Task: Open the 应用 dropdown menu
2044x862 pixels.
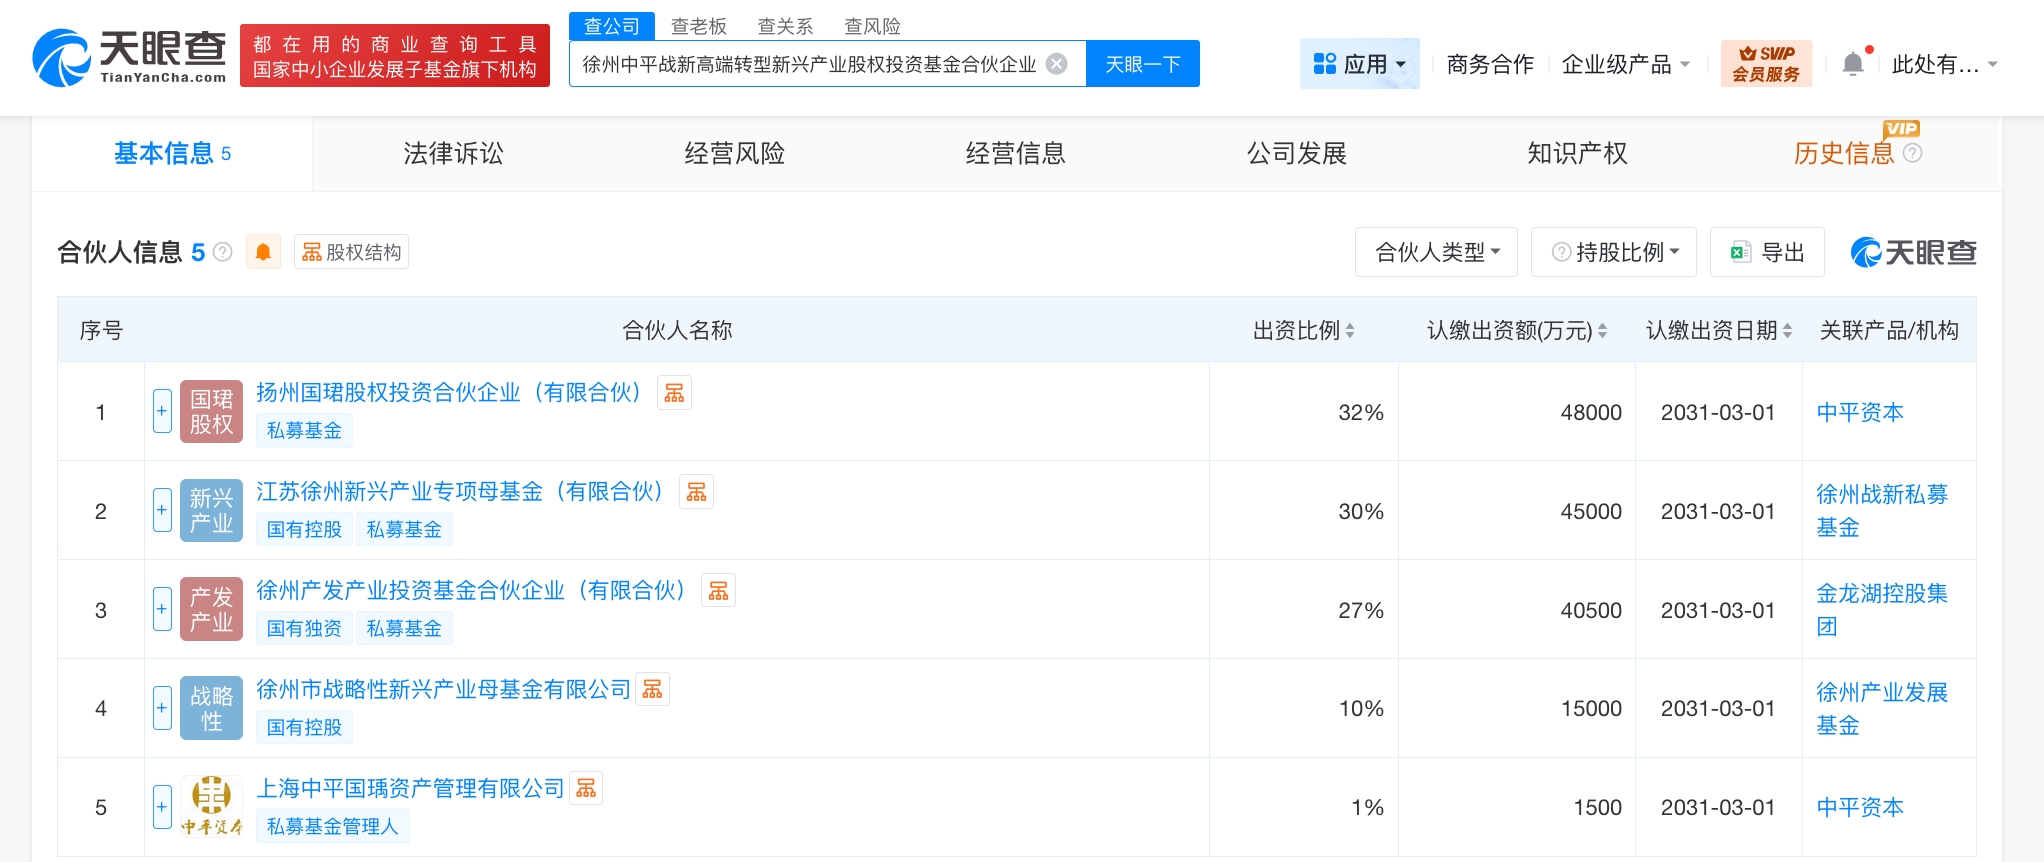Action: click(1359, 64)
